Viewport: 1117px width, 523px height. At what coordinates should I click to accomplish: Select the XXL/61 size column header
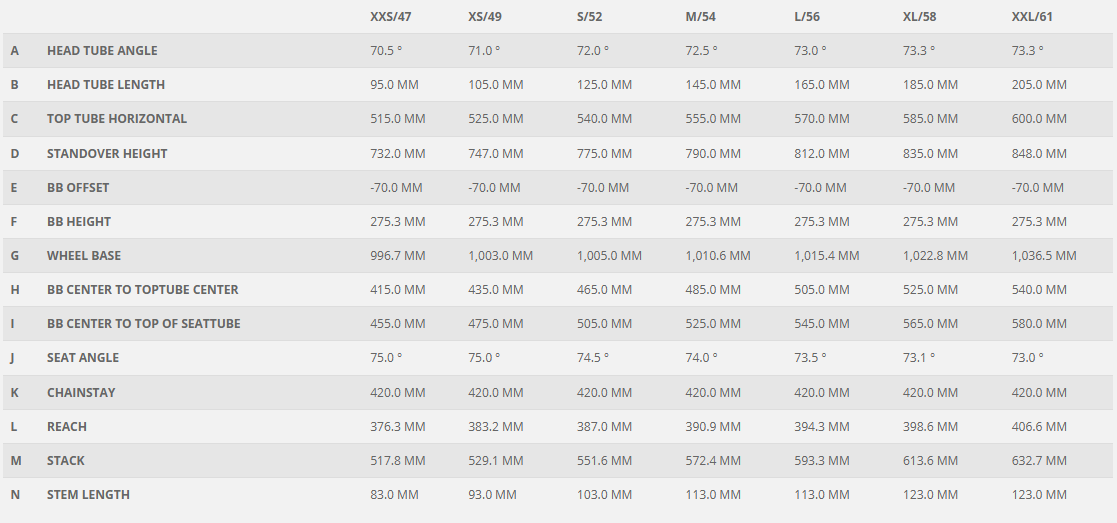tap(1032, 17)
